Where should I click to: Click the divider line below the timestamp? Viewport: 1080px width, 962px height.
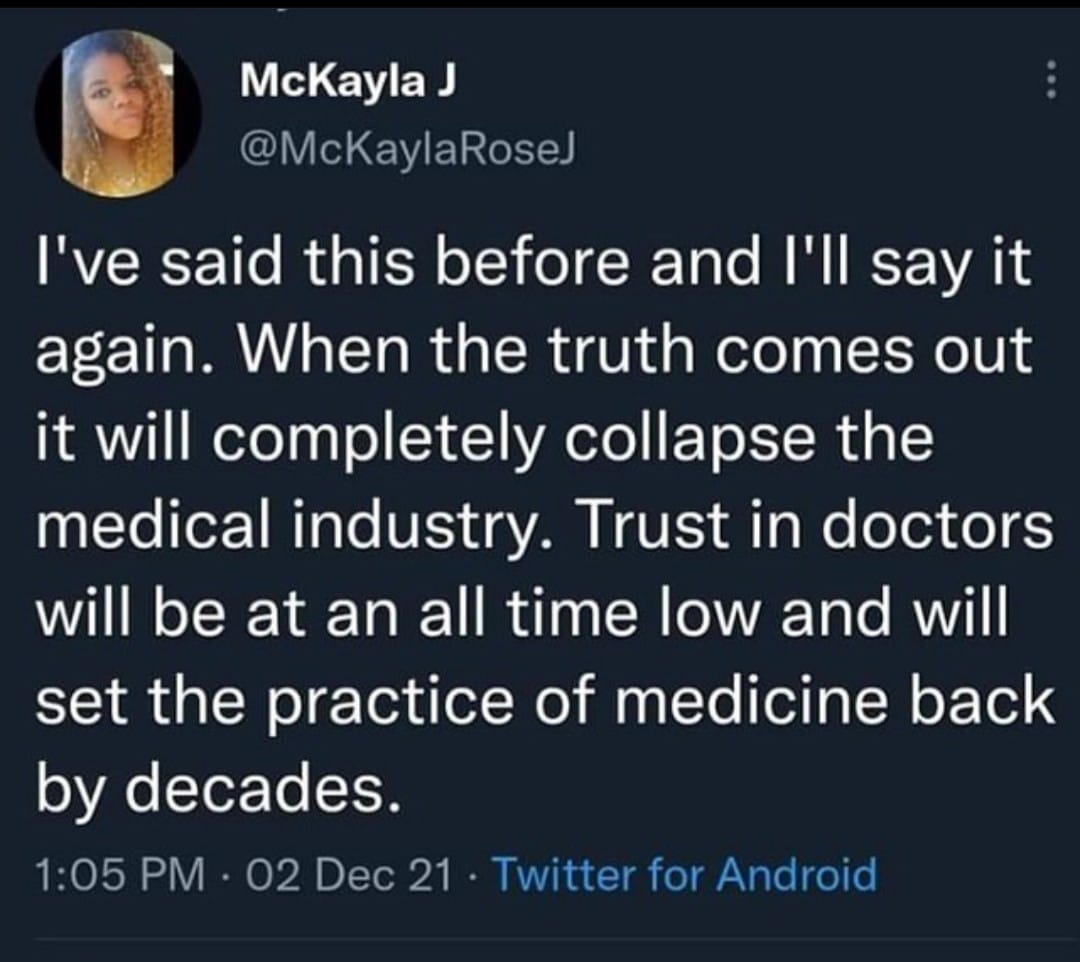pos(540,940)
